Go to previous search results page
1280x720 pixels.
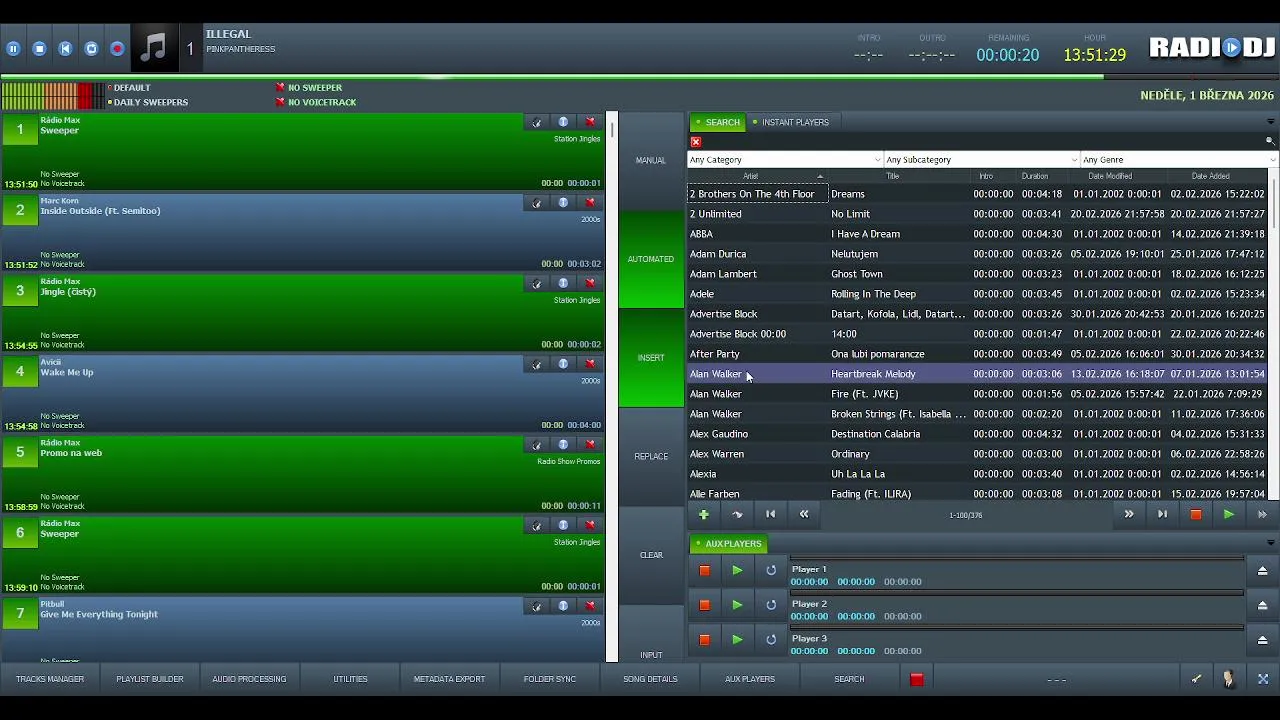click(x=804, y=514)
